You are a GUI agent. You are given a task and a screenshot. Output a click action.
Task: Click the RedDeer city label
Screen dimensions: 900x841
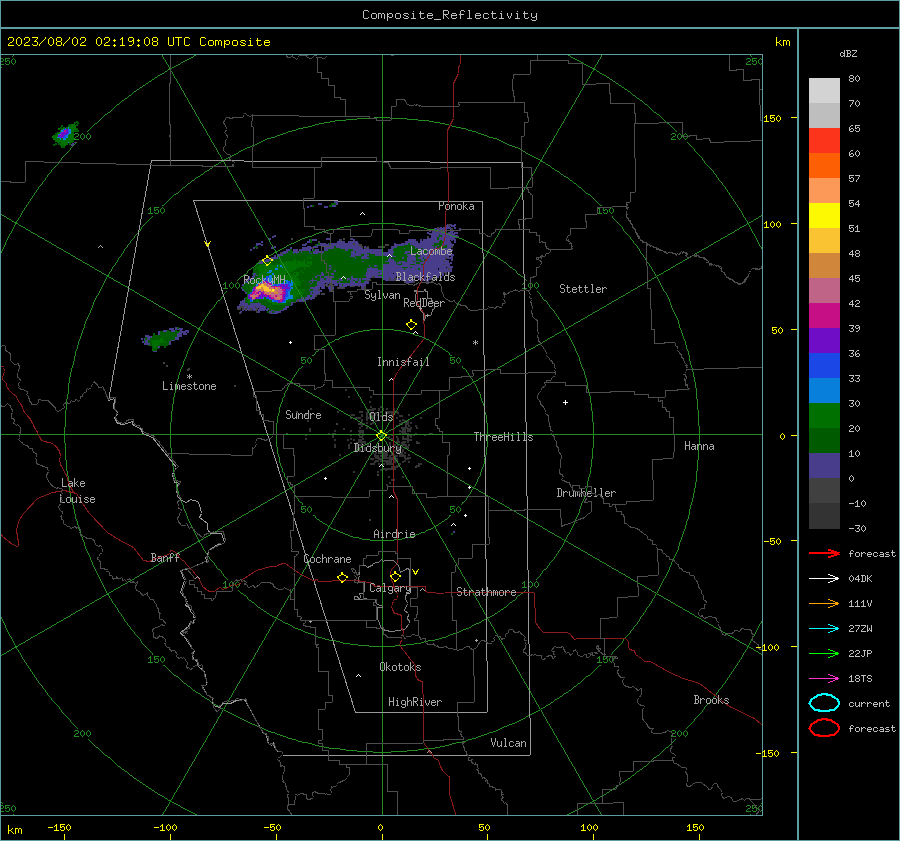click(424, 303)
